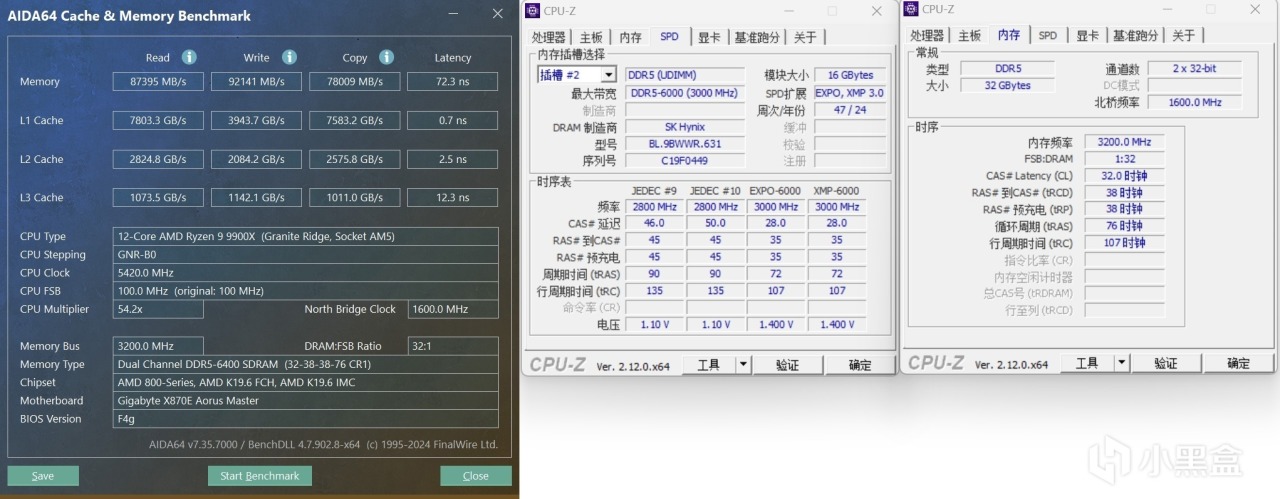The image size is (1280, 499).
Task: Click max bandwidth DDR5-6000 (3000 MHz) field
Action: [x=685, y=93]
